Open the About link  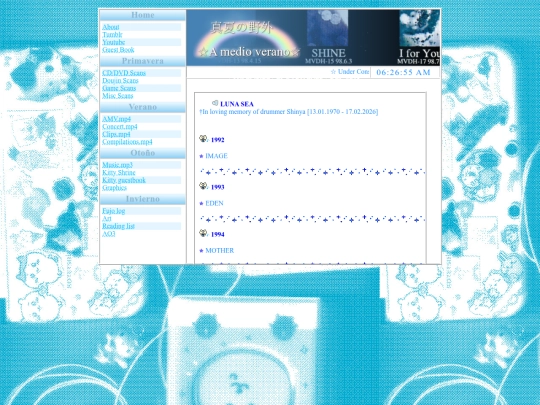(111, 27)
